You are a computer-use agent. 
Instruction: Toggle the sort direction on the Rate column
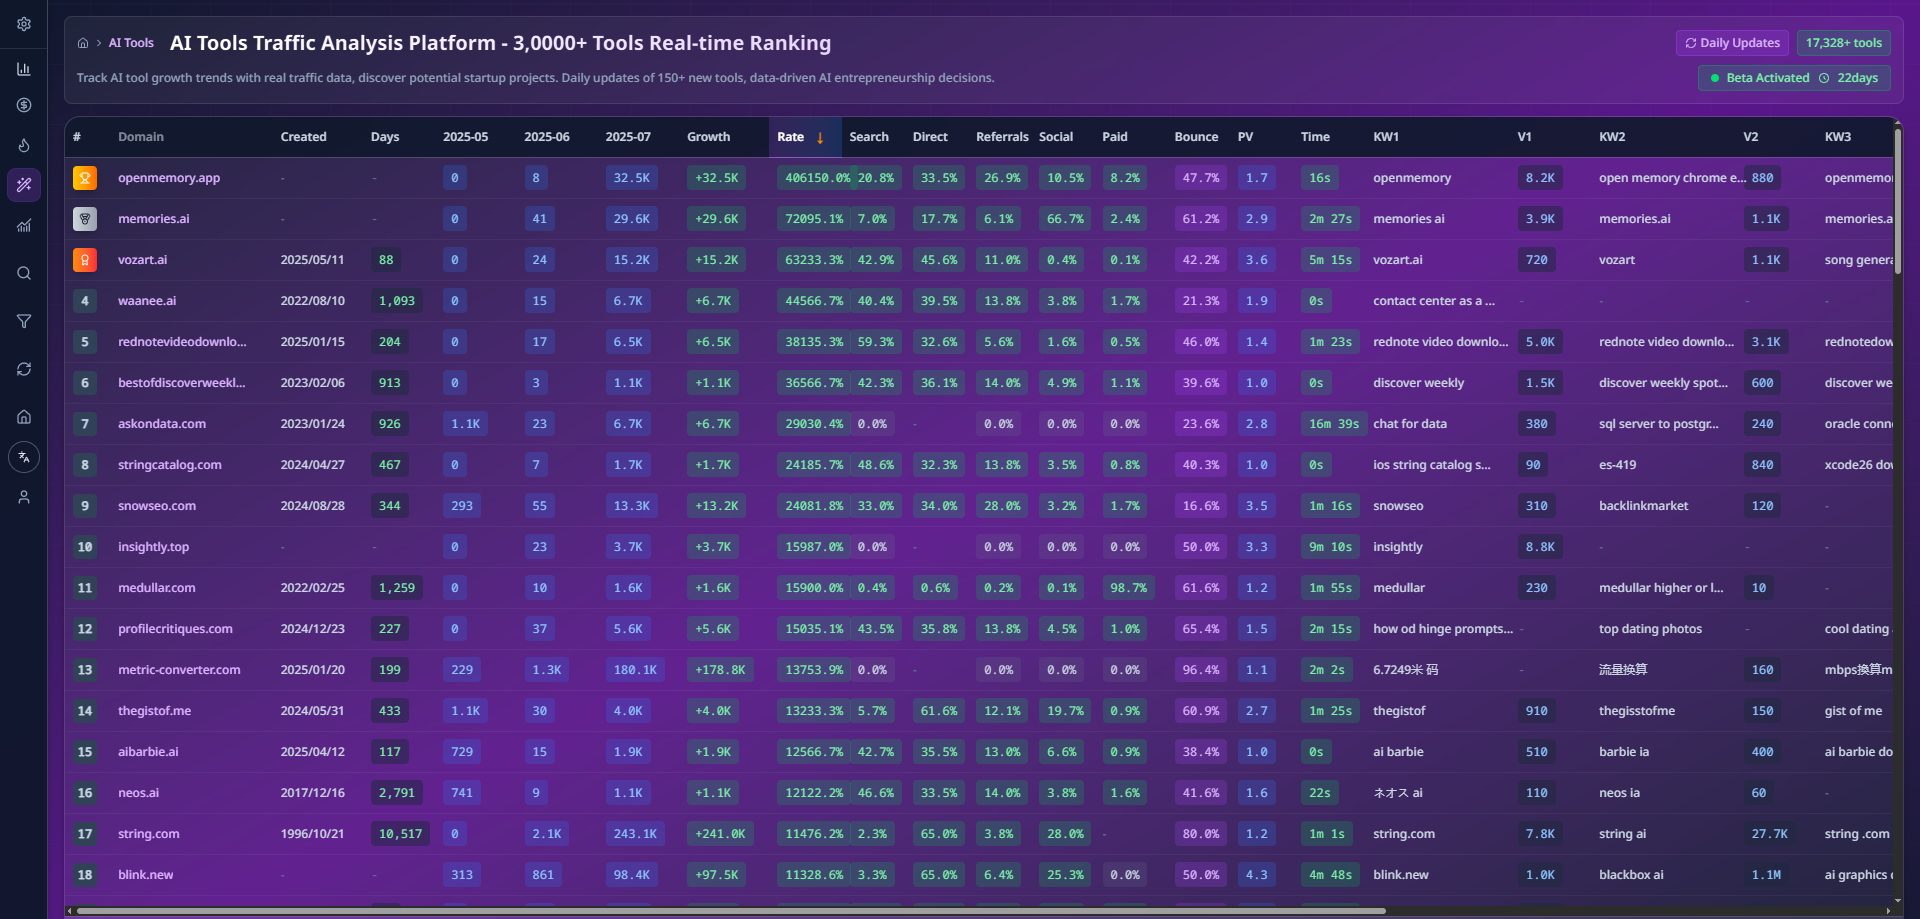tap(820, 137)
